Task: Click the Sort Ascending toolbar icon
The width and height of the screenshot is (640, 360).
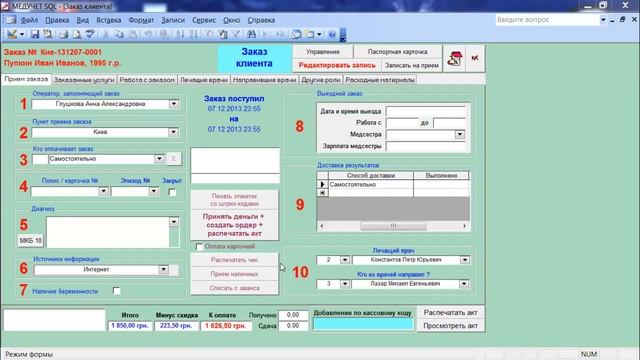Action: pos(180,34)
